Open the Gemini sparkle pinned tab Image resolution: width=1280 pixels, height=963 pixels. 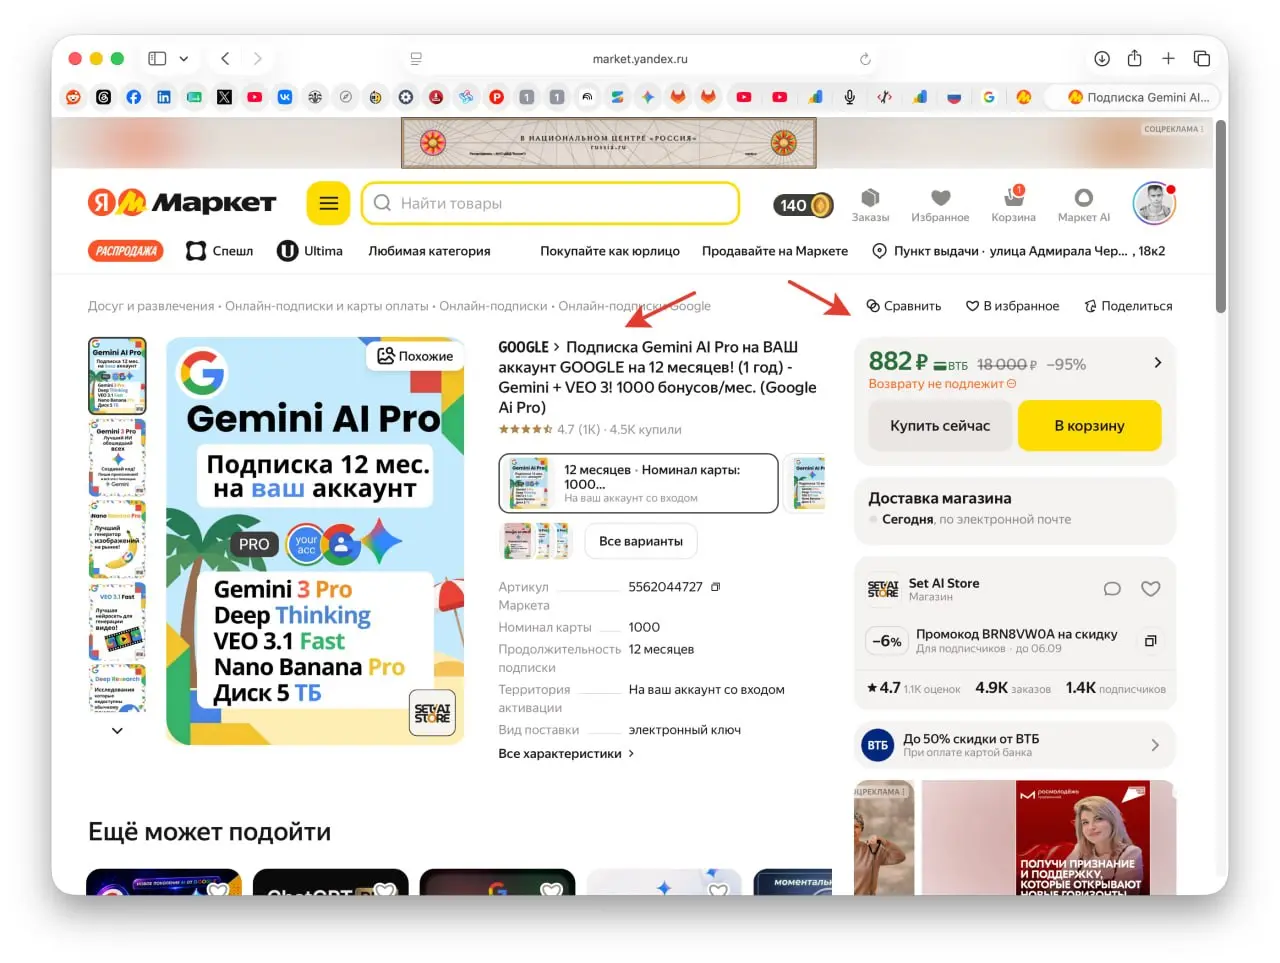pos(648,97)
